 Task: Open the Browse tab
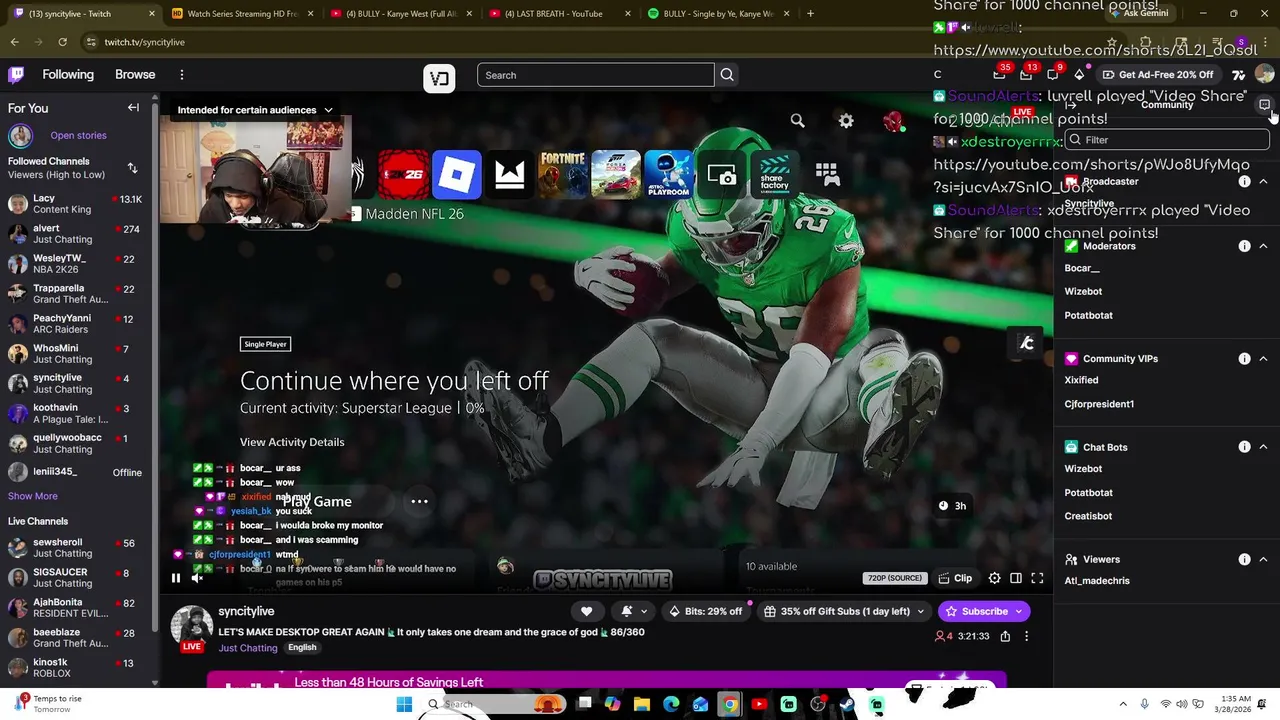coord(135,75)
